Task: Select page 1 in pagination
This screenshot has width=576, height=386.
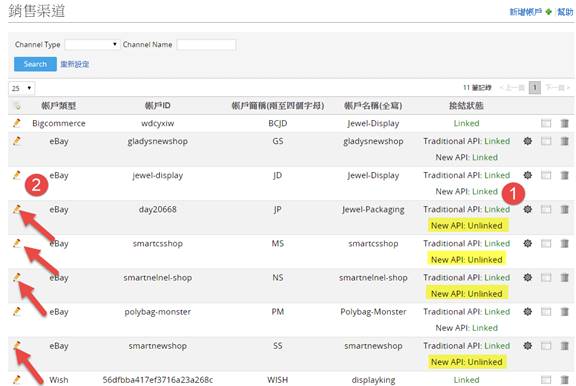Action: coord(534,87)
